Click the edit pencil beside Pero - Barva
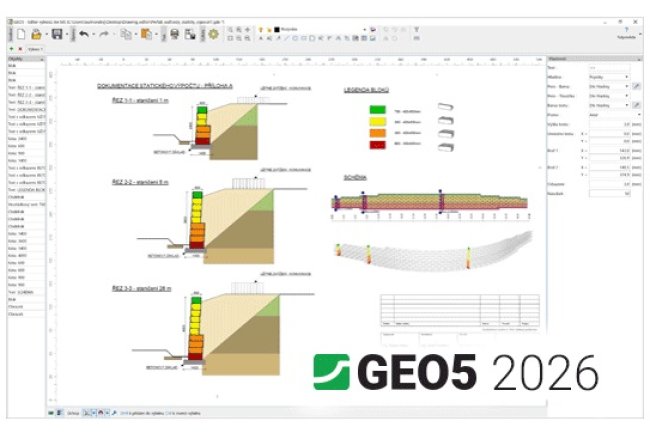Screen dimensions: 650x433 pyautogui.click(x=637, y=86)
